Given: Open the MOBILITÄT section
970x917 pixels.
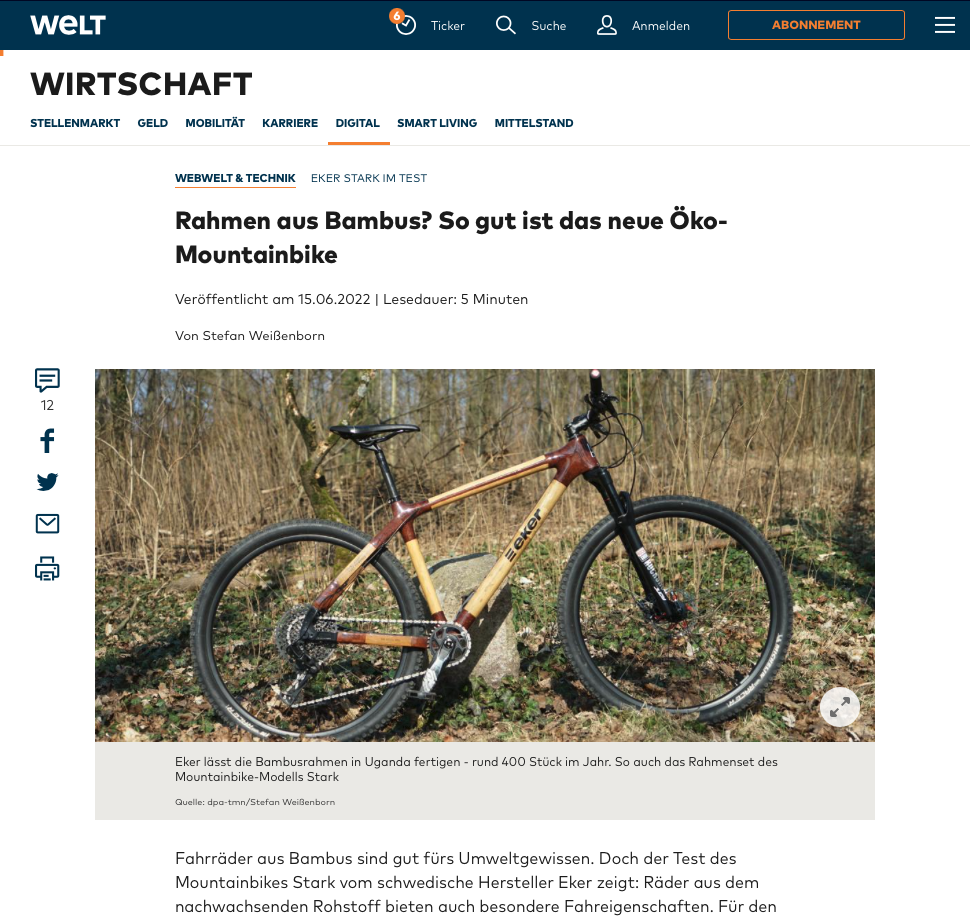Looking at the screenshot, I should [215, 123].
